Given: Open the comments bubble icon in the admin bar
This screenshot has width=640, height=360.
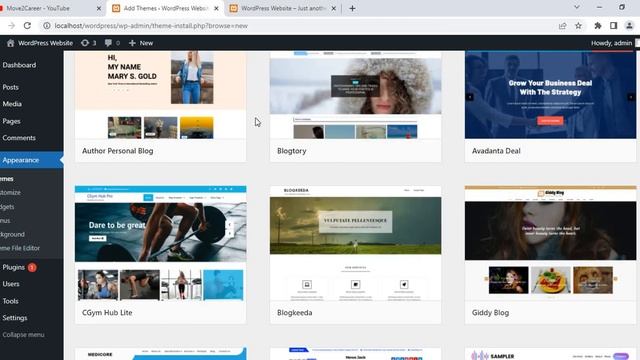Looking at the screenshot, I should pyautogui.click(x=112, y=43).
